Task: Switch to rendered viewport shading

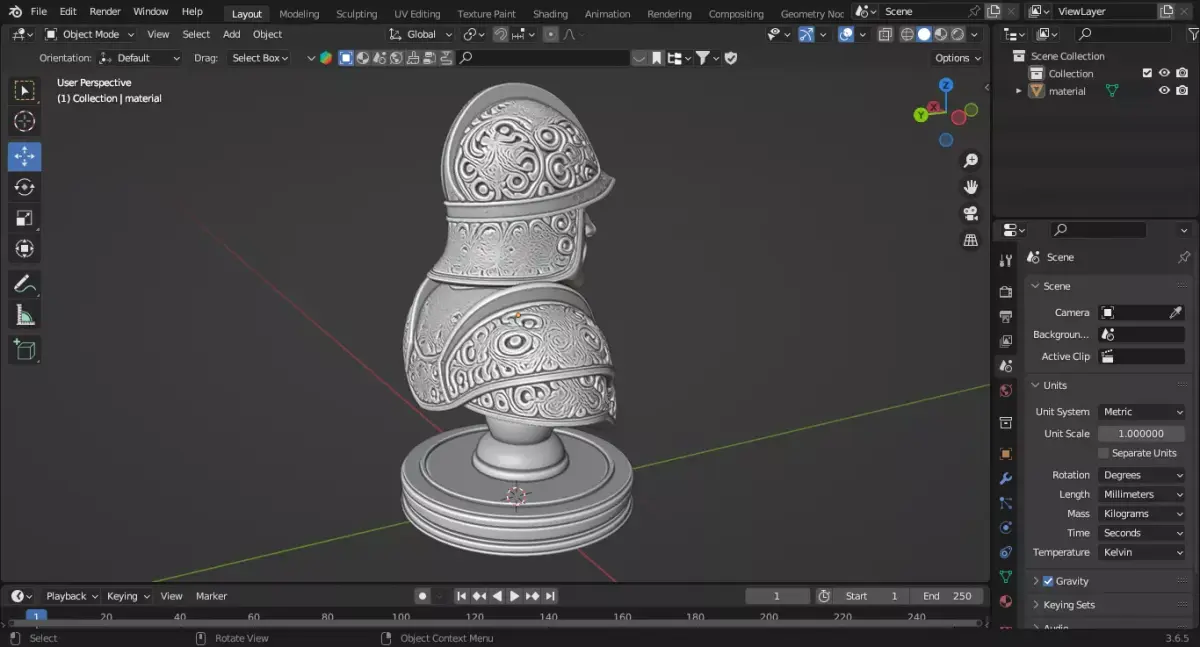Action: tap(957, 34)
